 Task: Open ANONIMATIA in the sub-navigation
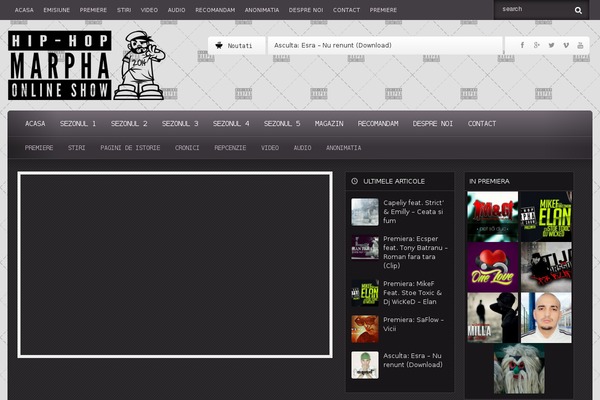pyautogui.click(x=344, y=148)
